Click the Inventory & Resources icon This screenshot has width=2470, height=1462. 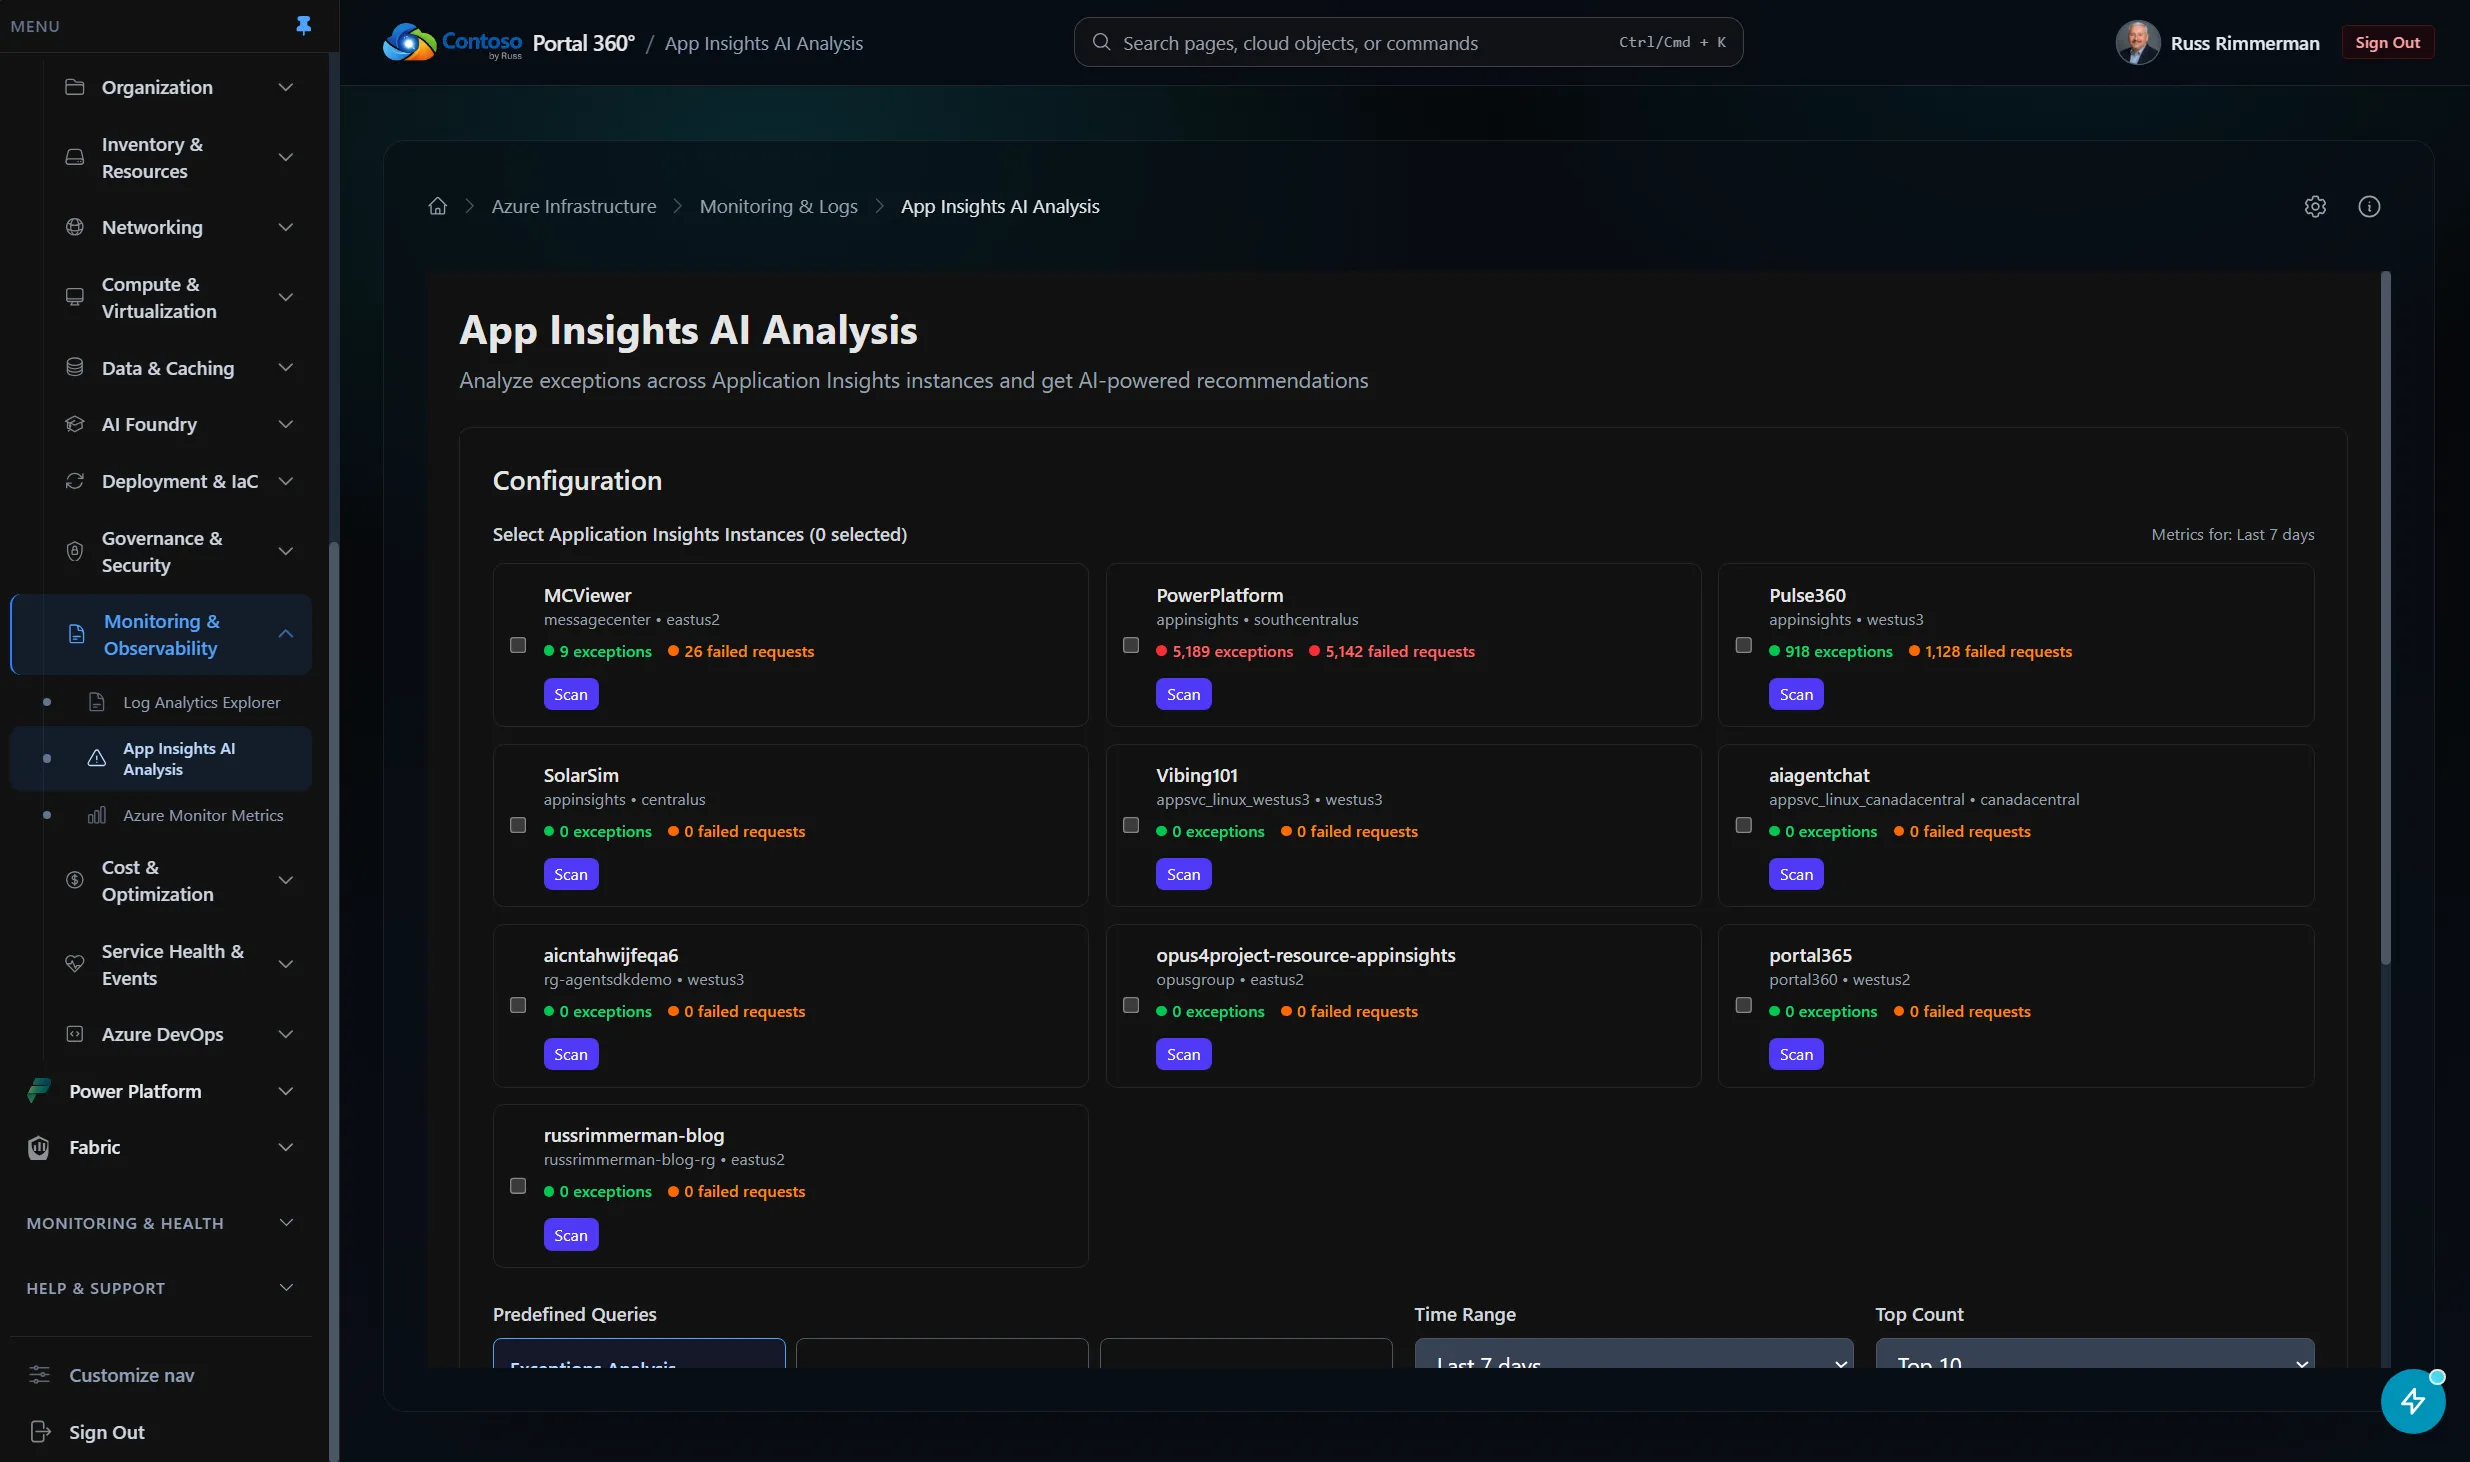(x=74, y=157)
